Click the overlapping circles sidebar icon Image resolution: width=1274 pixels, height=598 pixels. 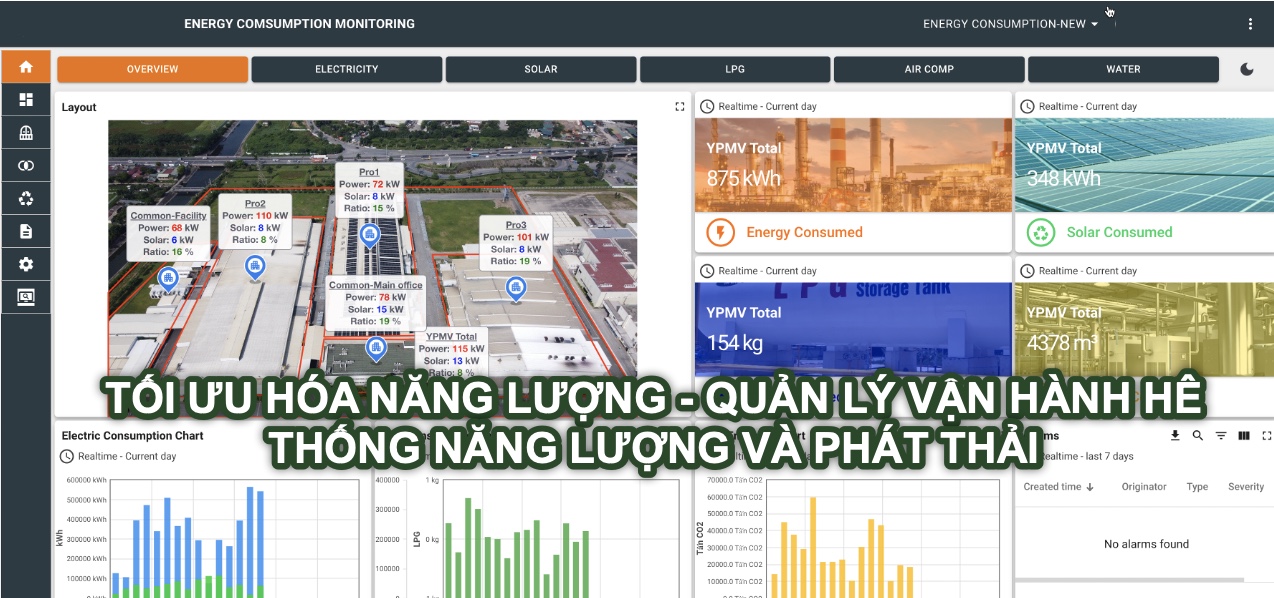click(x=26, y=166)
